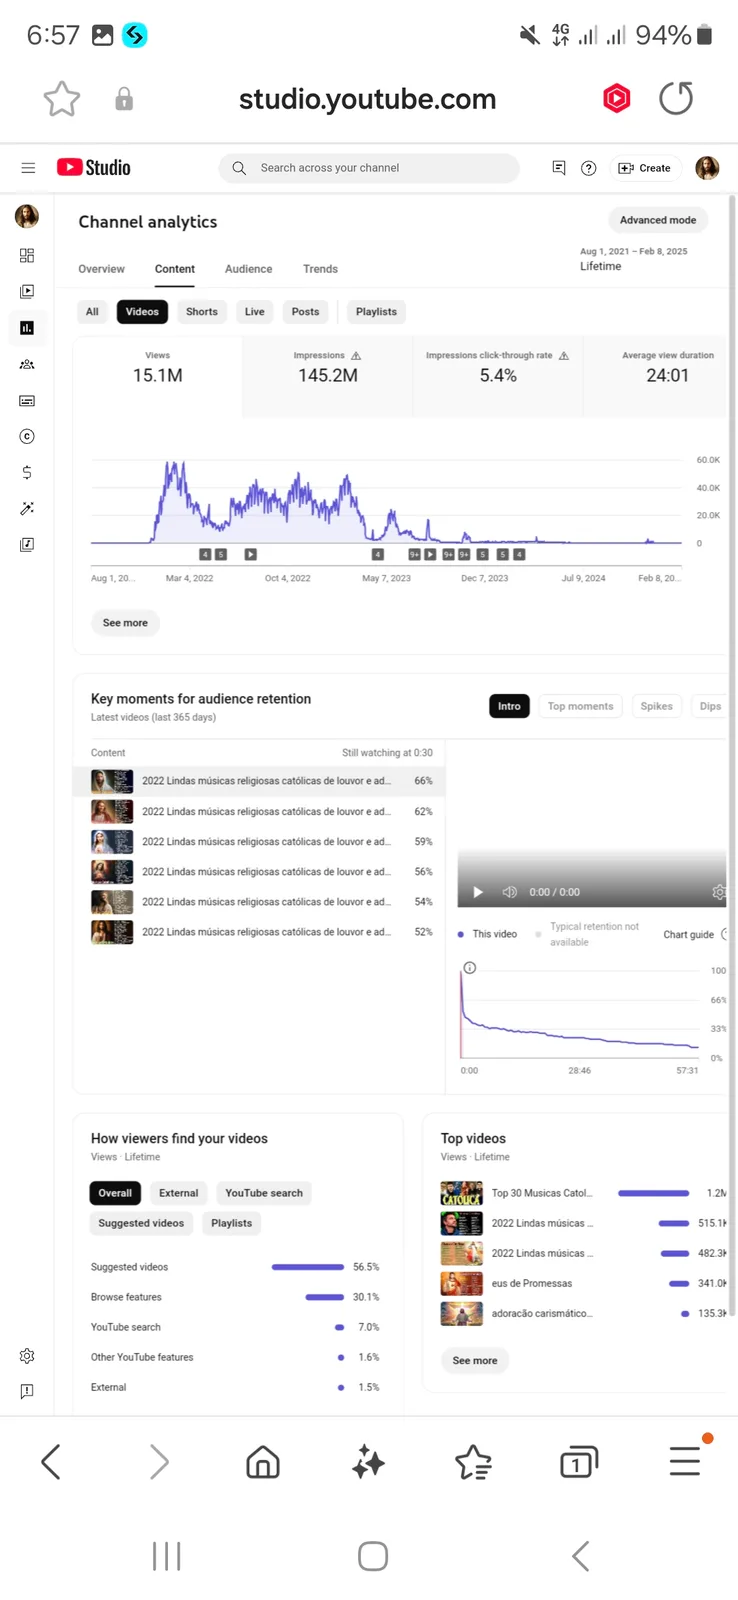738x1600 pixels.
Task: Click the studio.youtube.com address bar
Action: 368,99
